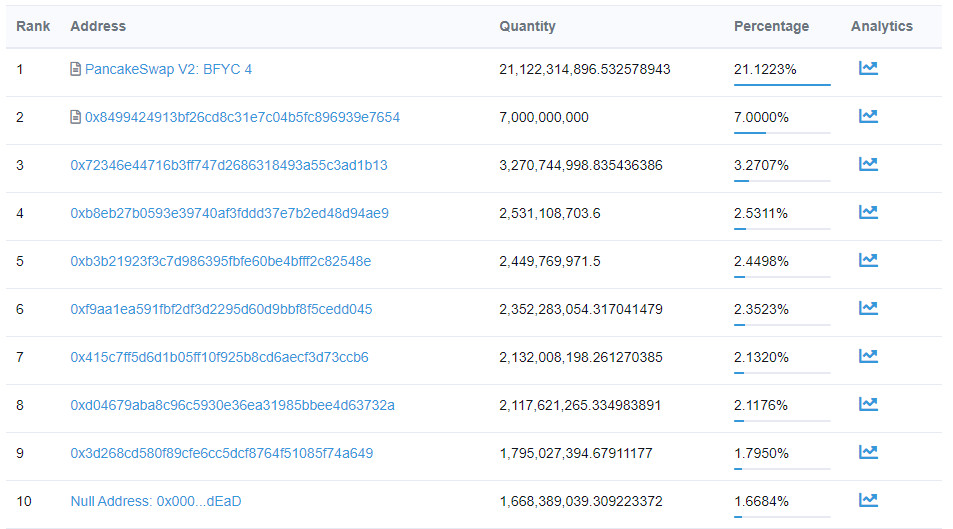Open address 0xb3b21923f3c7d986395fbfe60be4bfff2c82548e
Image resolution: width=953 pixels, height=529 pixels.
pos(221,261)
